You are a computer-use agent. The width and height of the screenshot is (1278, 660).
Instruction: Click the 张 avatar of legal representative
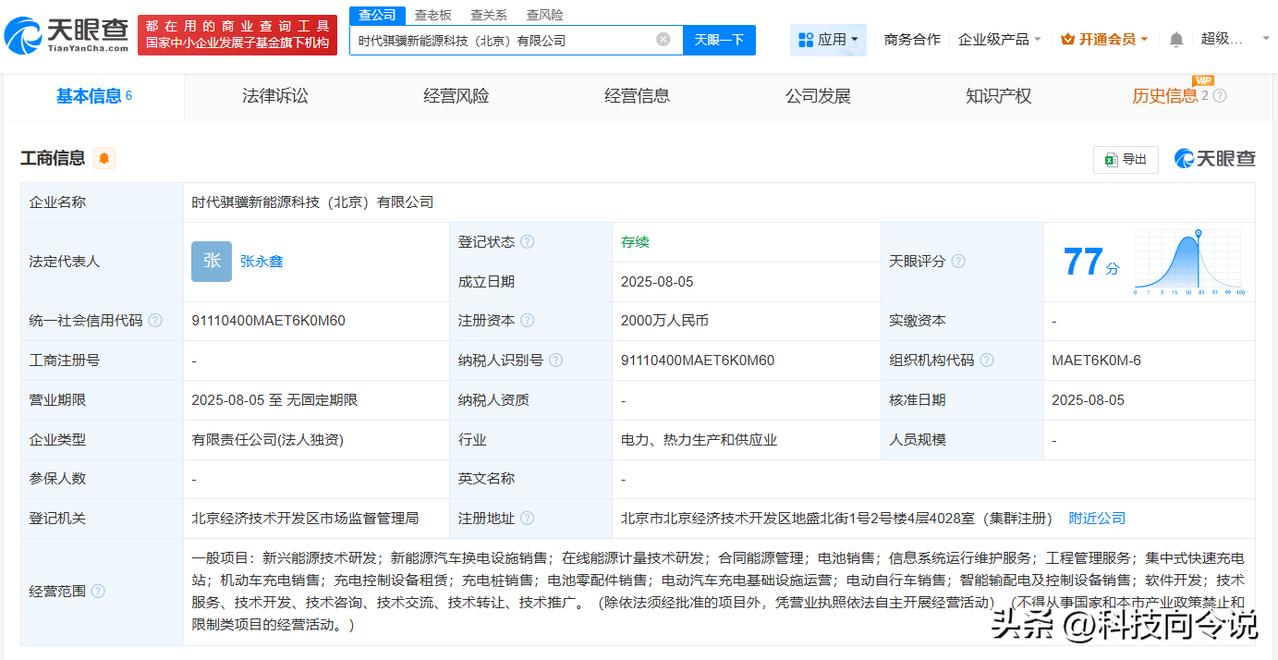tap(211, 261)
